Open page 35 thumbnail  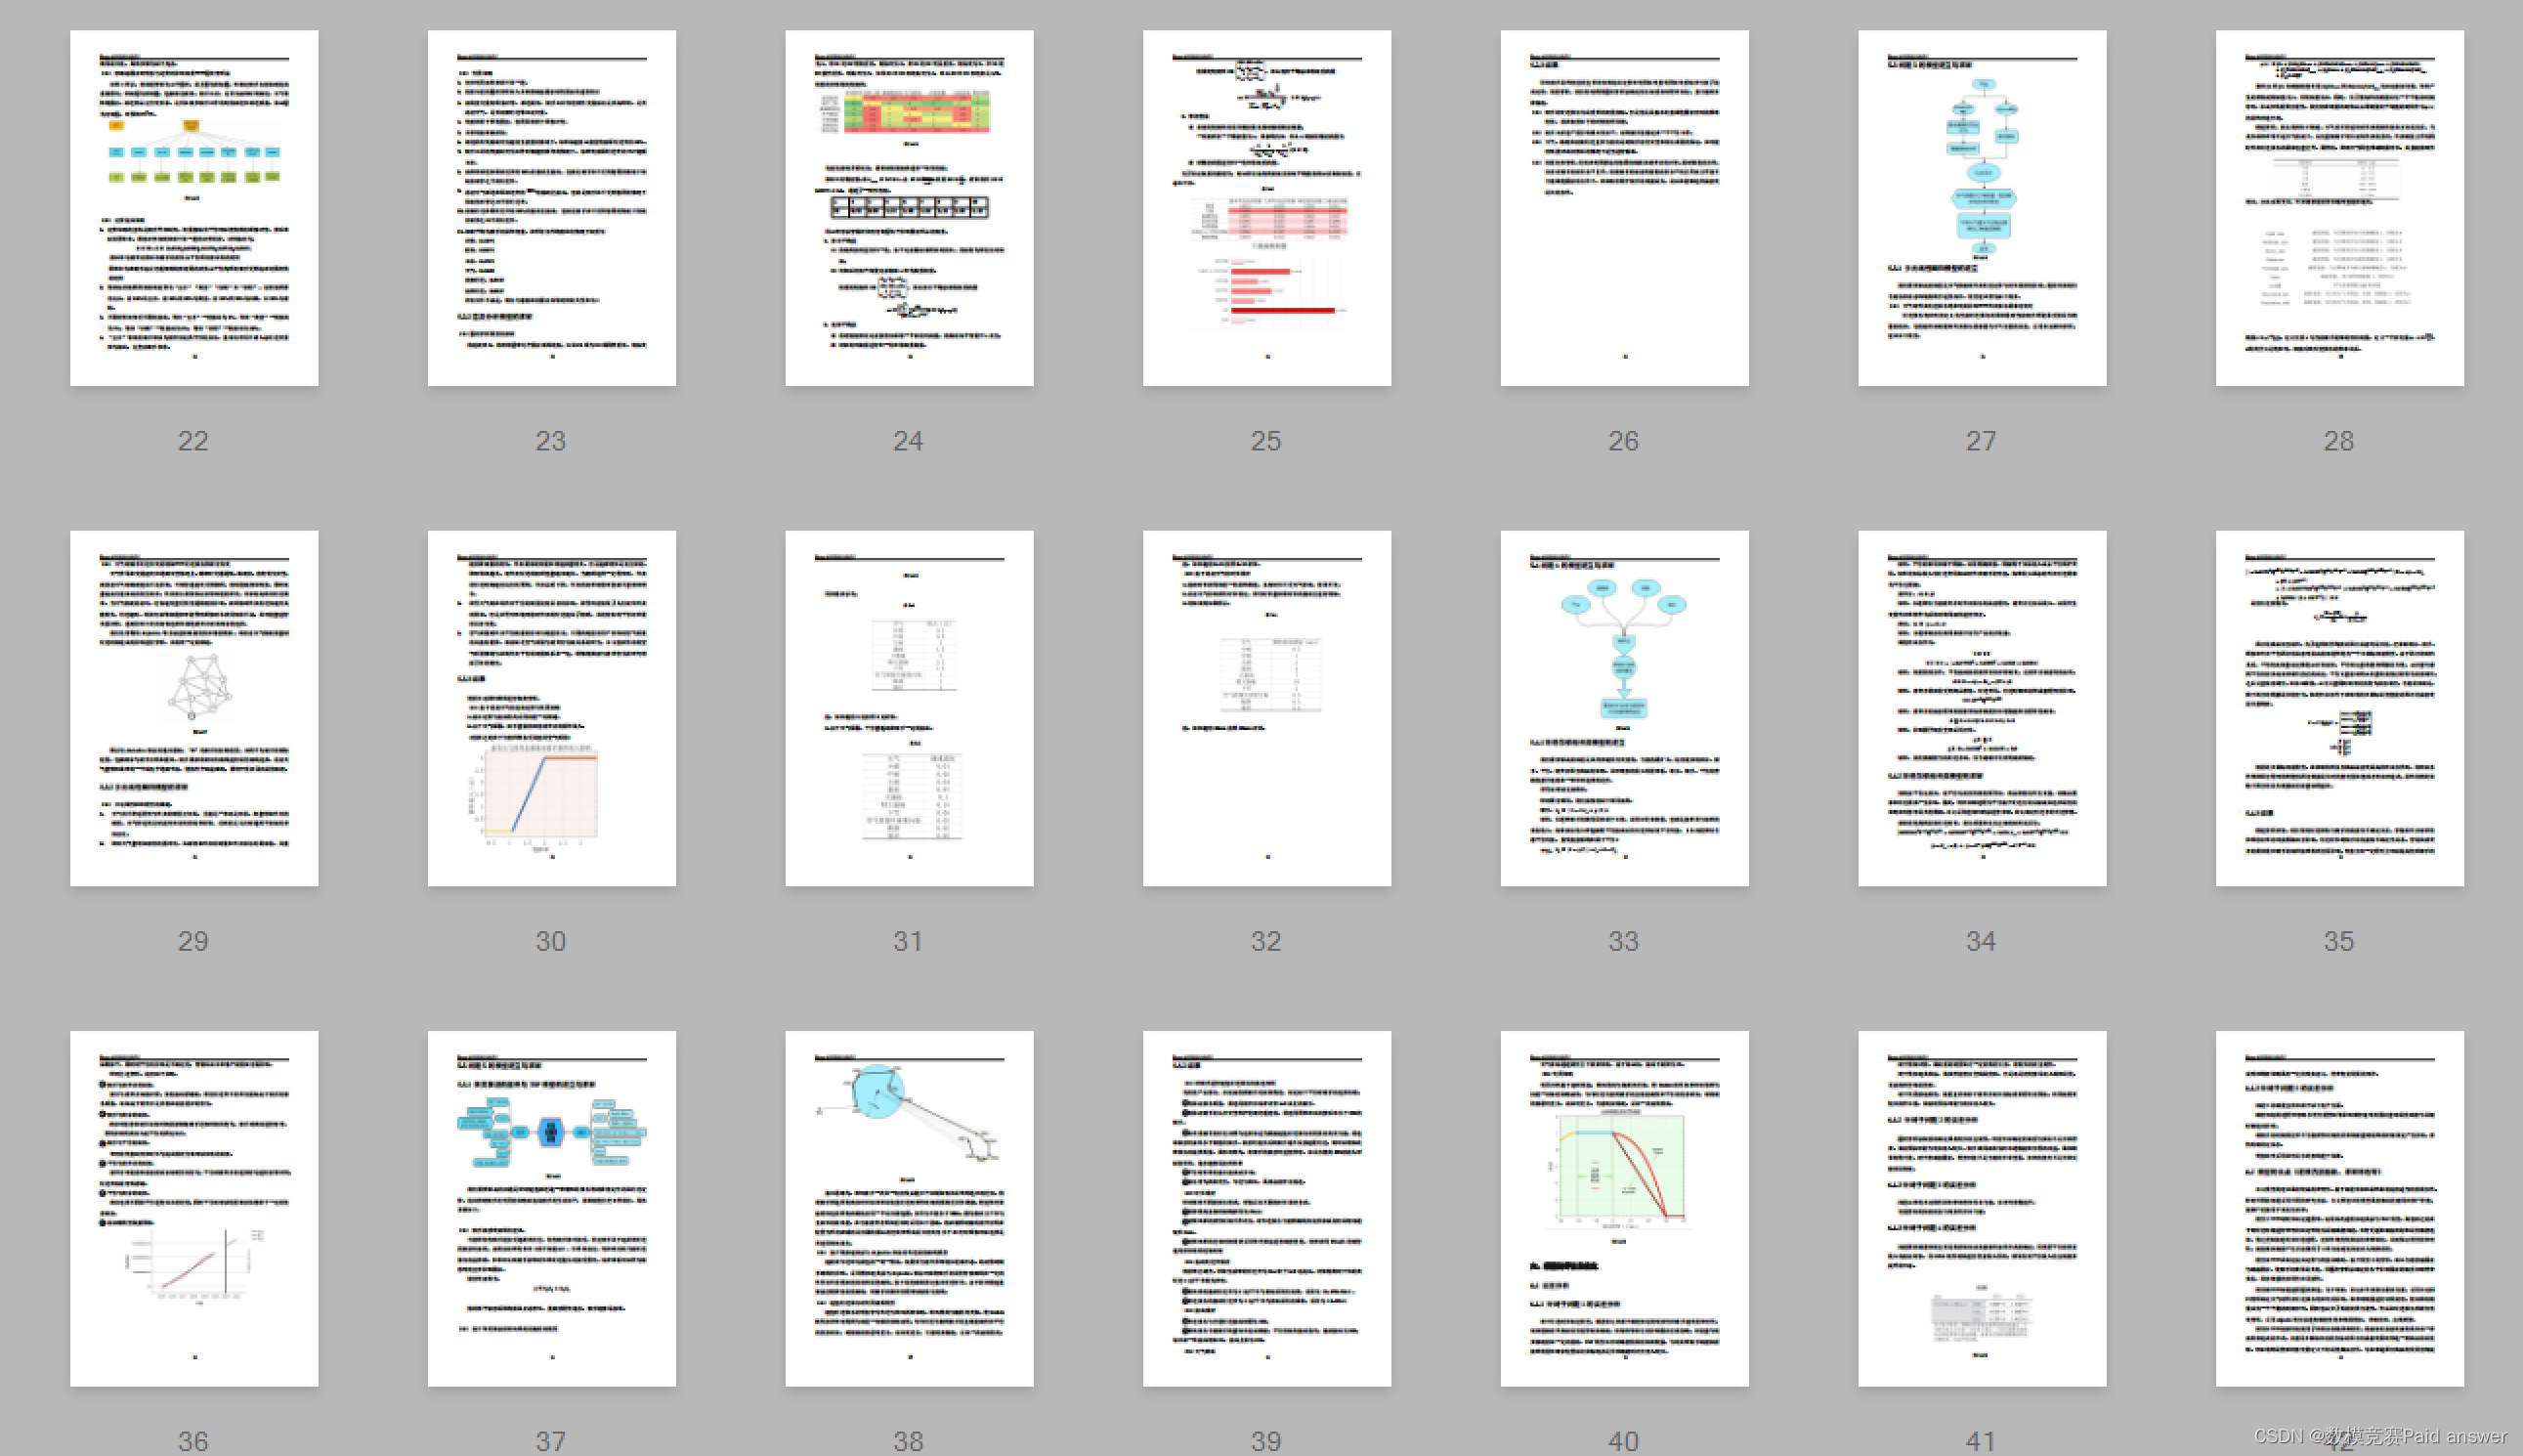(x=2339, y=708)
